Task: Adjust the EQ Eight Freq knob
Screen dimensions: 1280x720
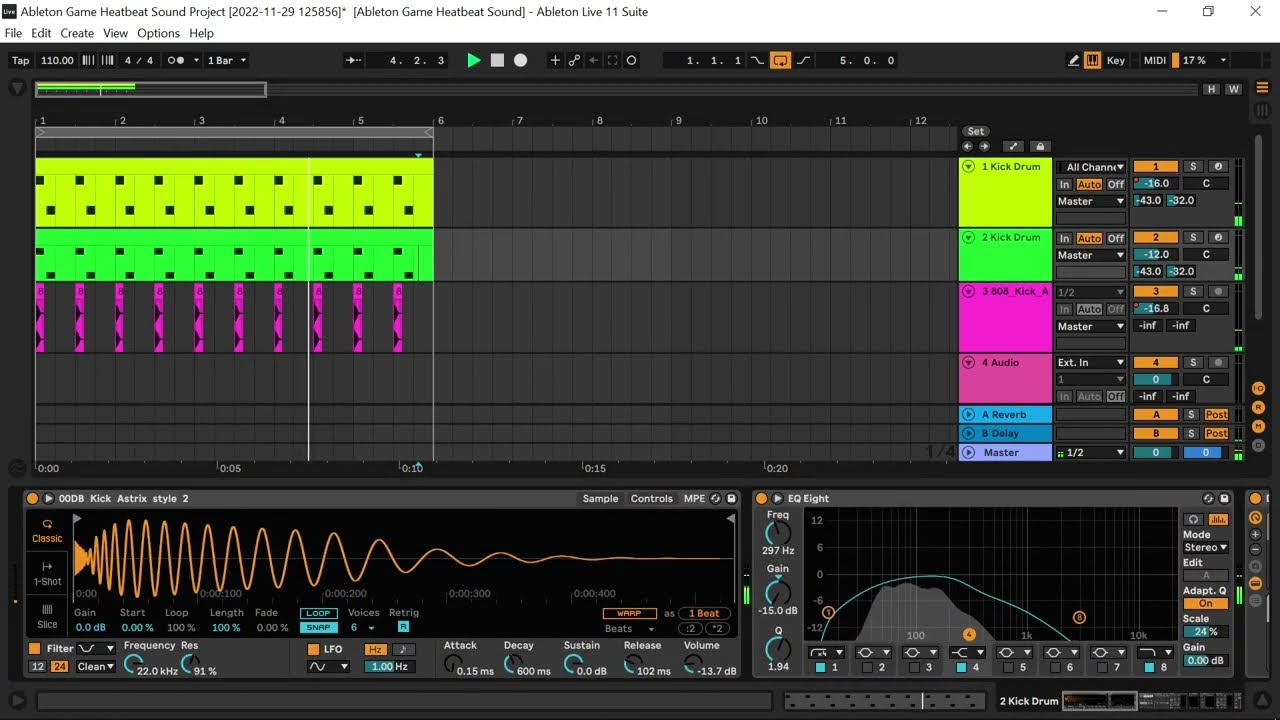Action: click(777, 534)
